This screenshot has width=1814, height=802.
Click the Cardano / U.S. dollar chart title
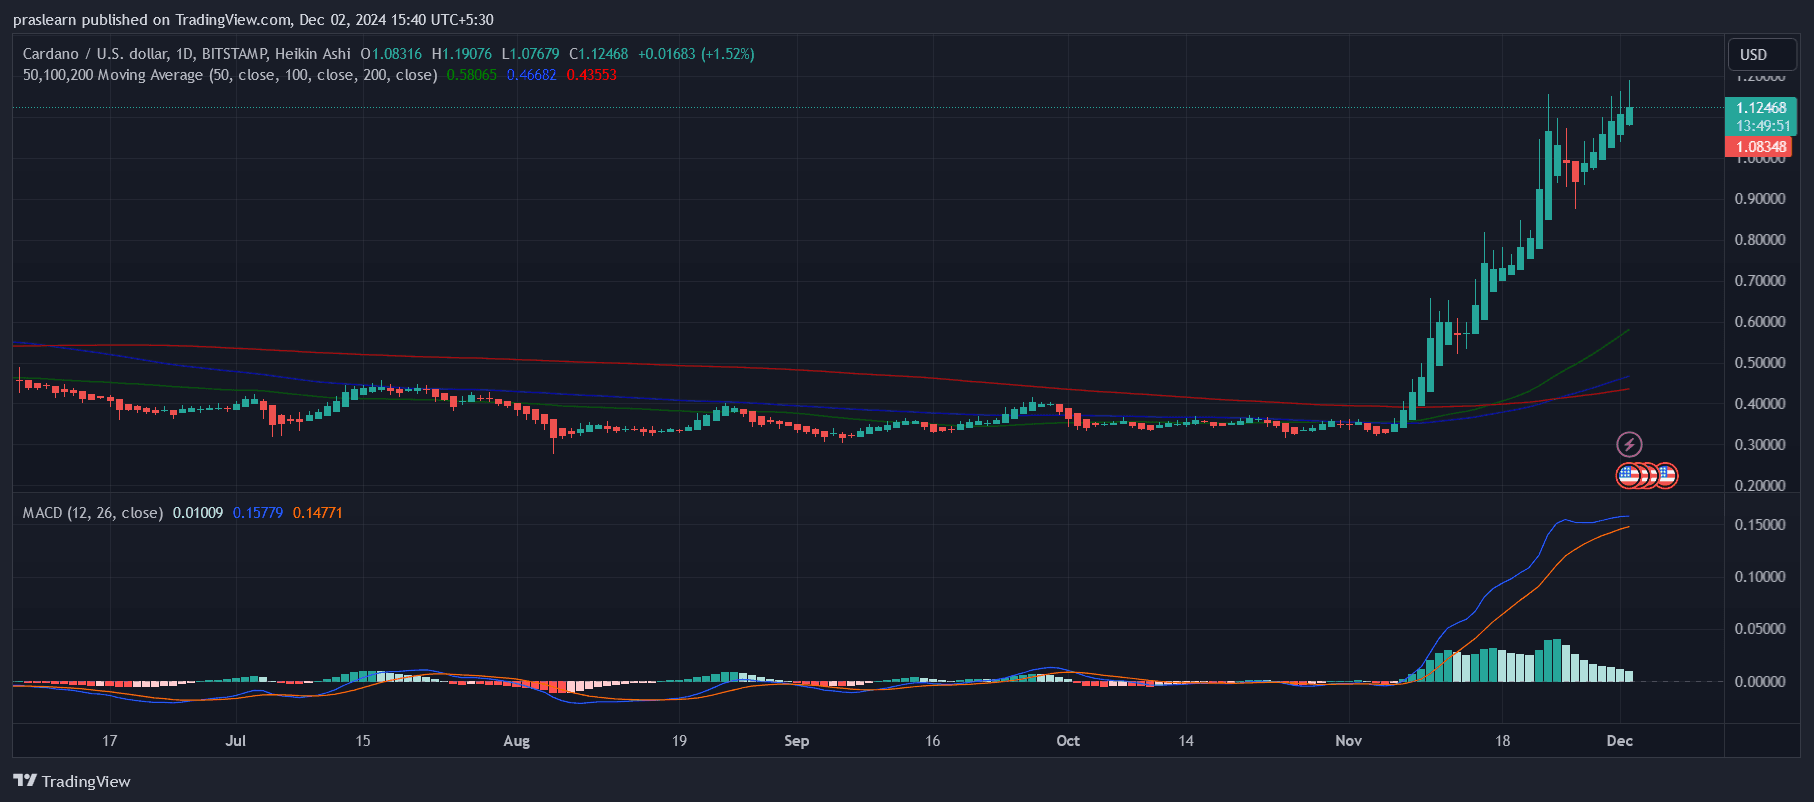[x=187, y=54]
